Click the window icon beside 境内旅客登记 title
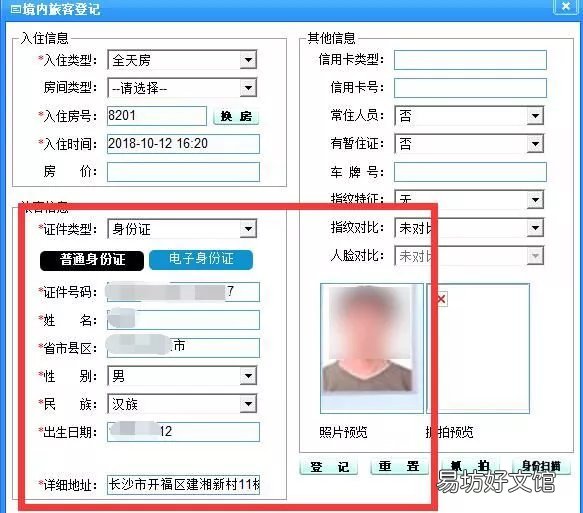583x513 pixels. click(15, 9)
